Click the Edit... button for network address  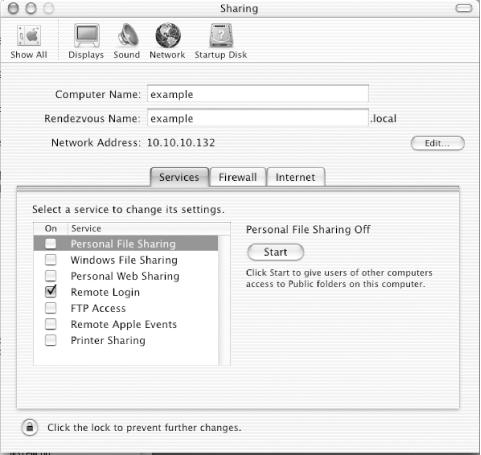pyautogui.click(x=437, y=143)
